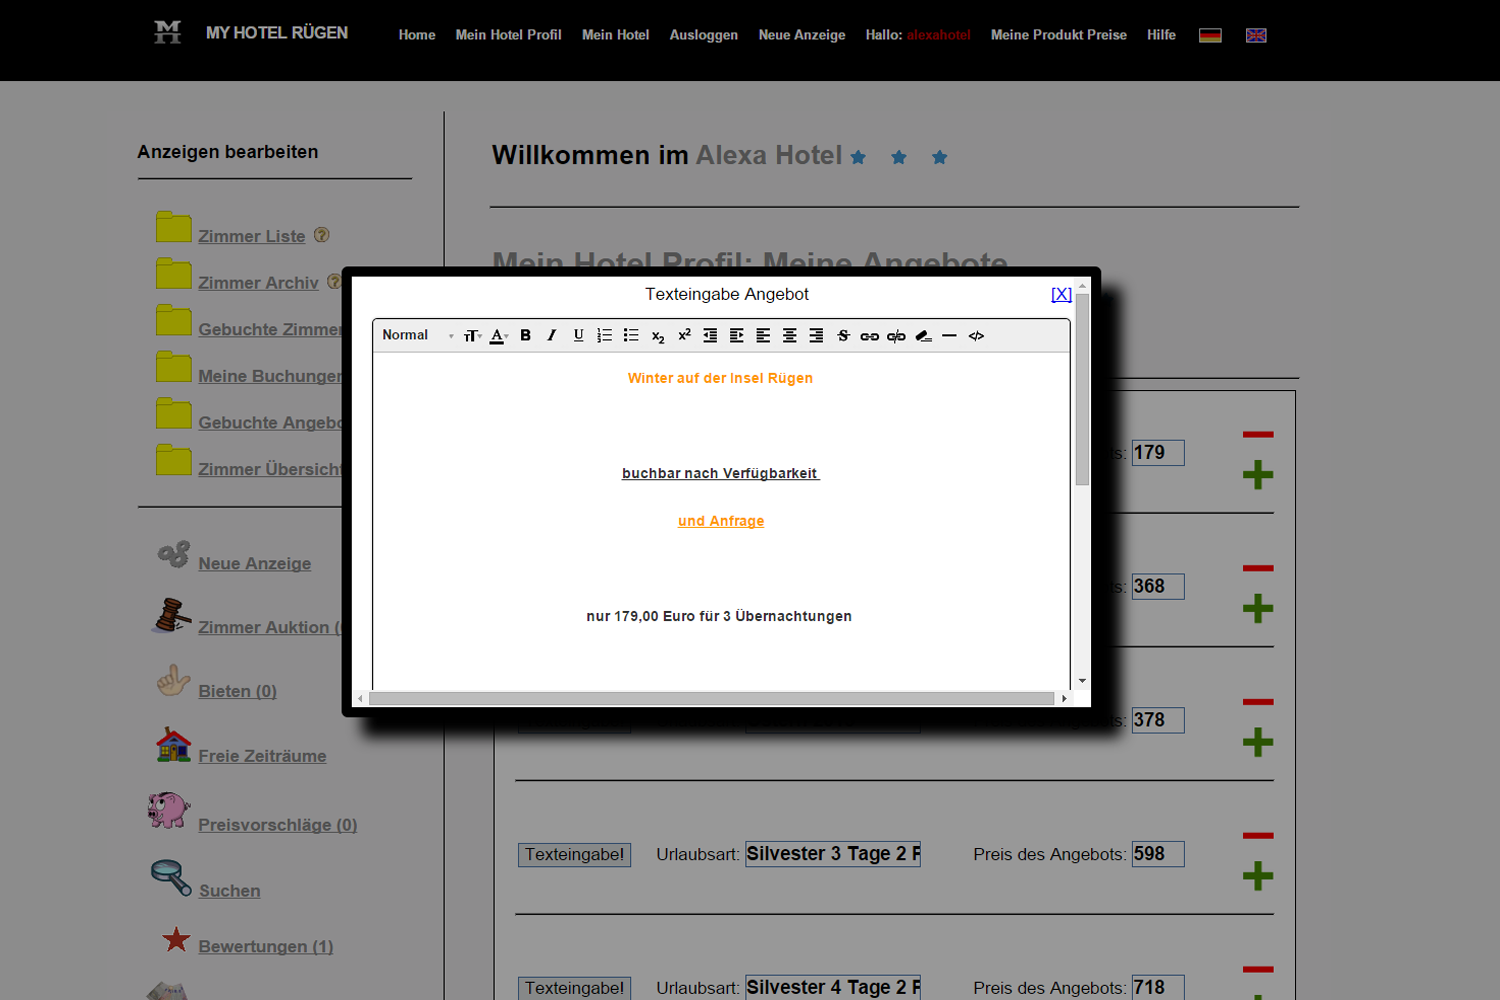
Task: Insert a numbered list
Action: click(x=604, y=336)
